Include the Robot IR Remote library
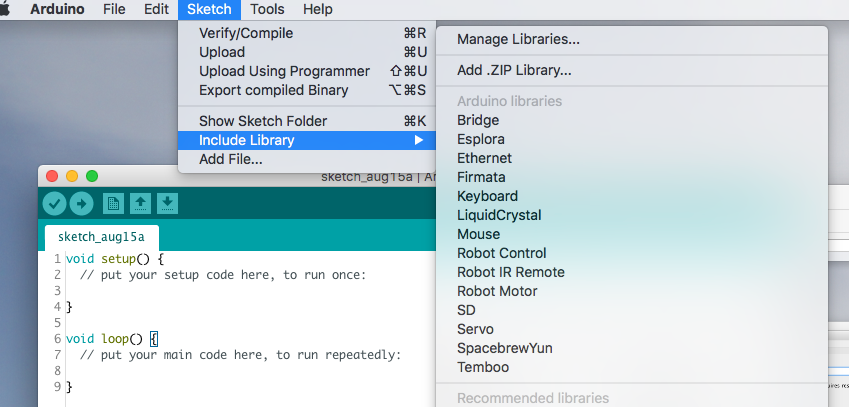Viewport: 849px width, 407px height. pyautogui.click(x=632, y=272)
